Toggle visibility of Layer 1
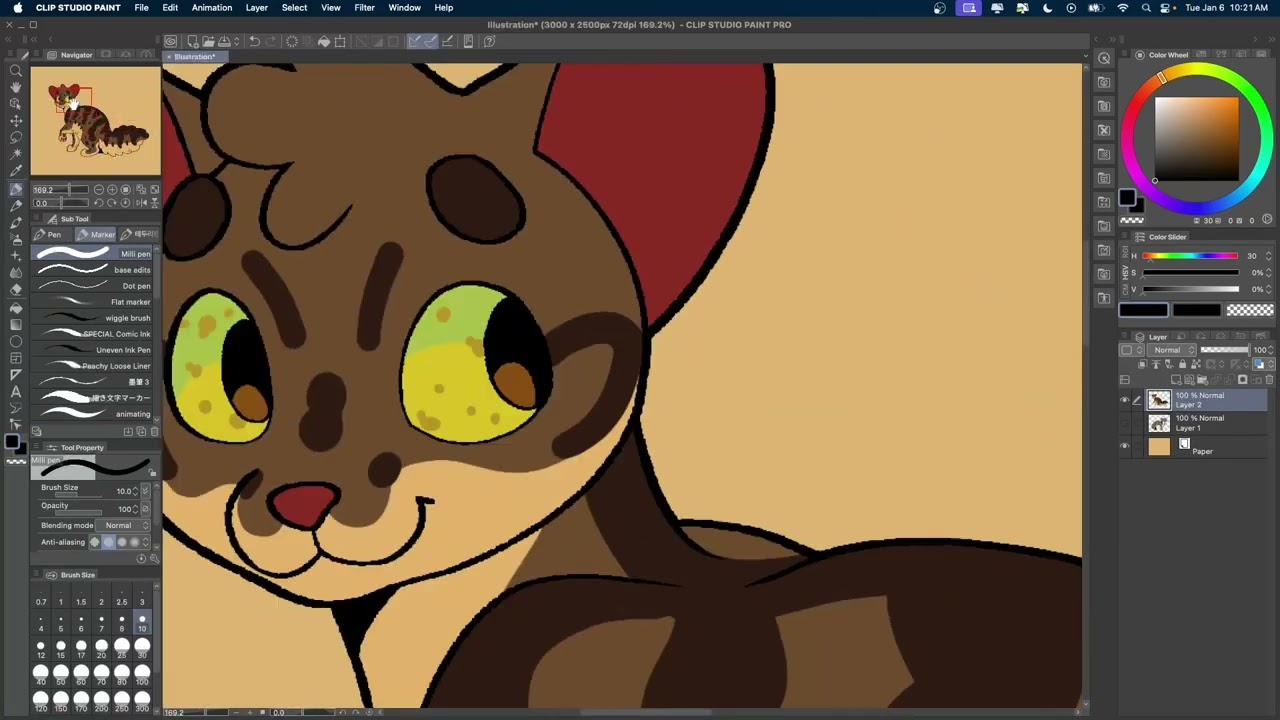Viewport: 1280px width, 720px height. click(x=1124, y=423)
